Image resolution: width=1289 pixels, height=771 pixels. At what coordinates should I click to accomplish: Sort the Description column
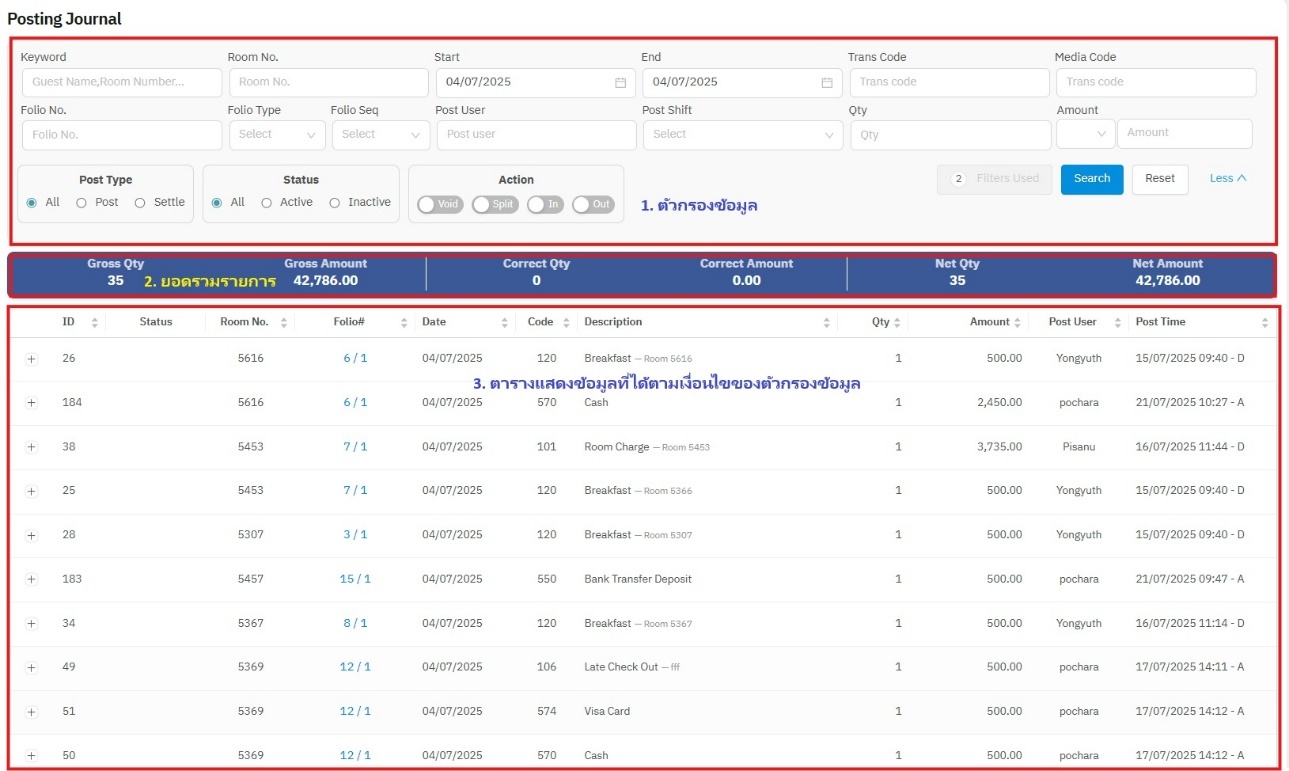(826, 322)
